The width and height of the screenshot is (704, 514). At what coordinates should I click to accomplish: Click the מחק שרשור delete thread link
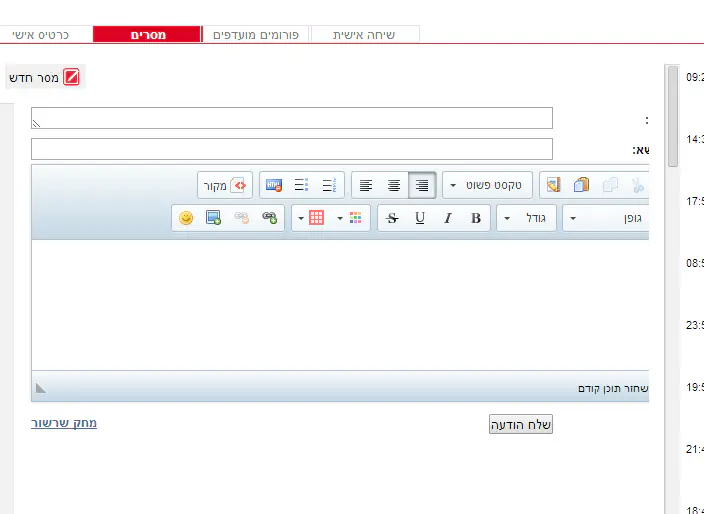[64, 423]
